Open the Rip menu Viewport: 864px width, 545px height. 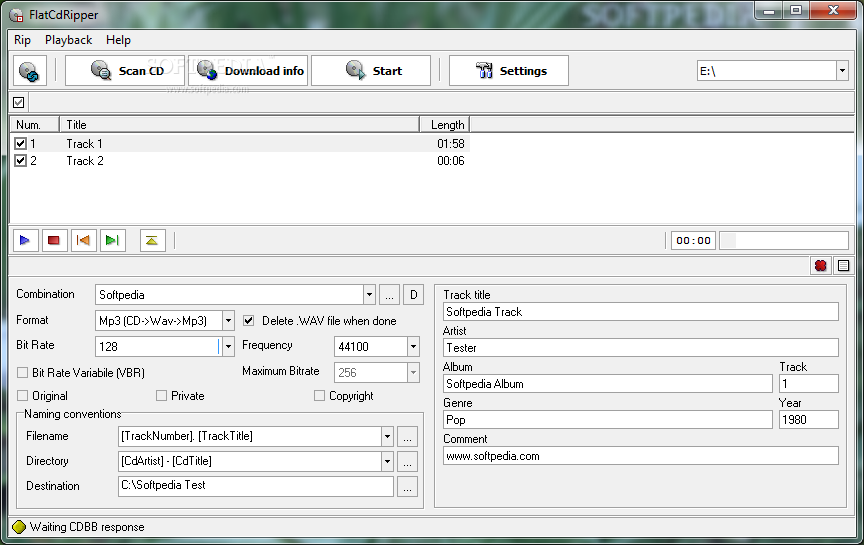23,40
